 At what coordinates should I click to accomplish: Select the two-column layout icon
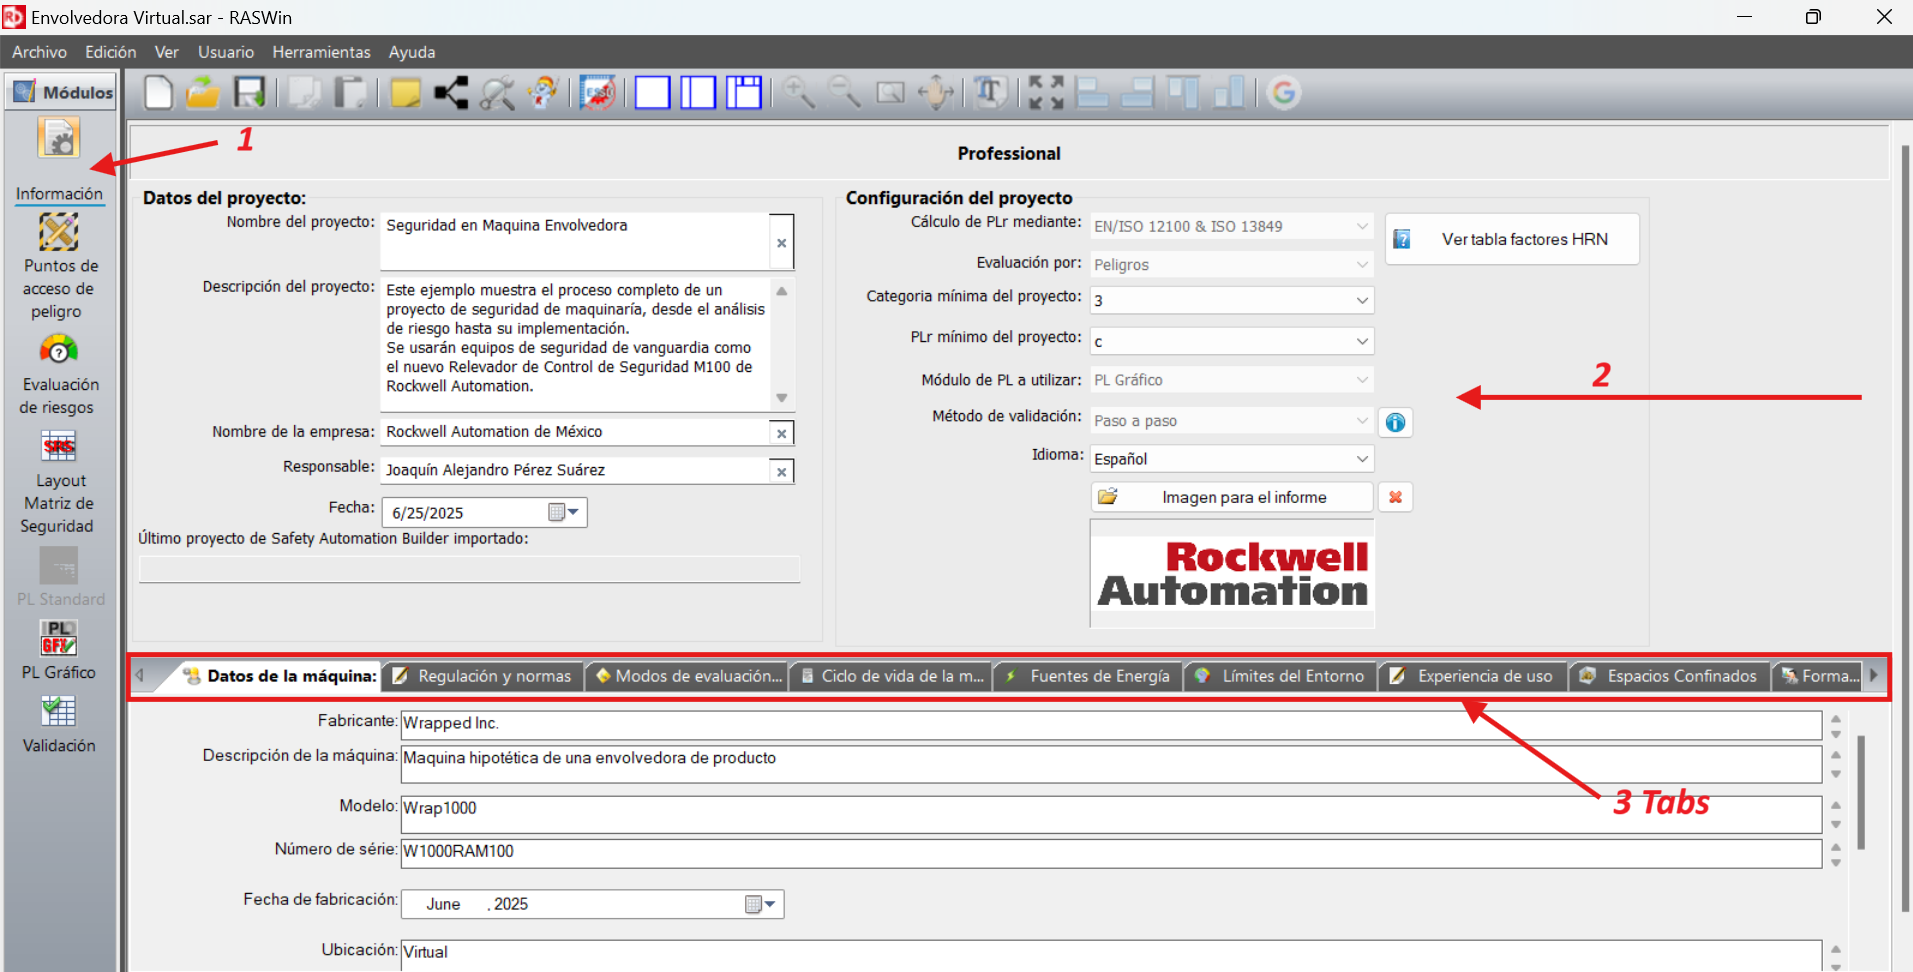click(x=698, y=93)
